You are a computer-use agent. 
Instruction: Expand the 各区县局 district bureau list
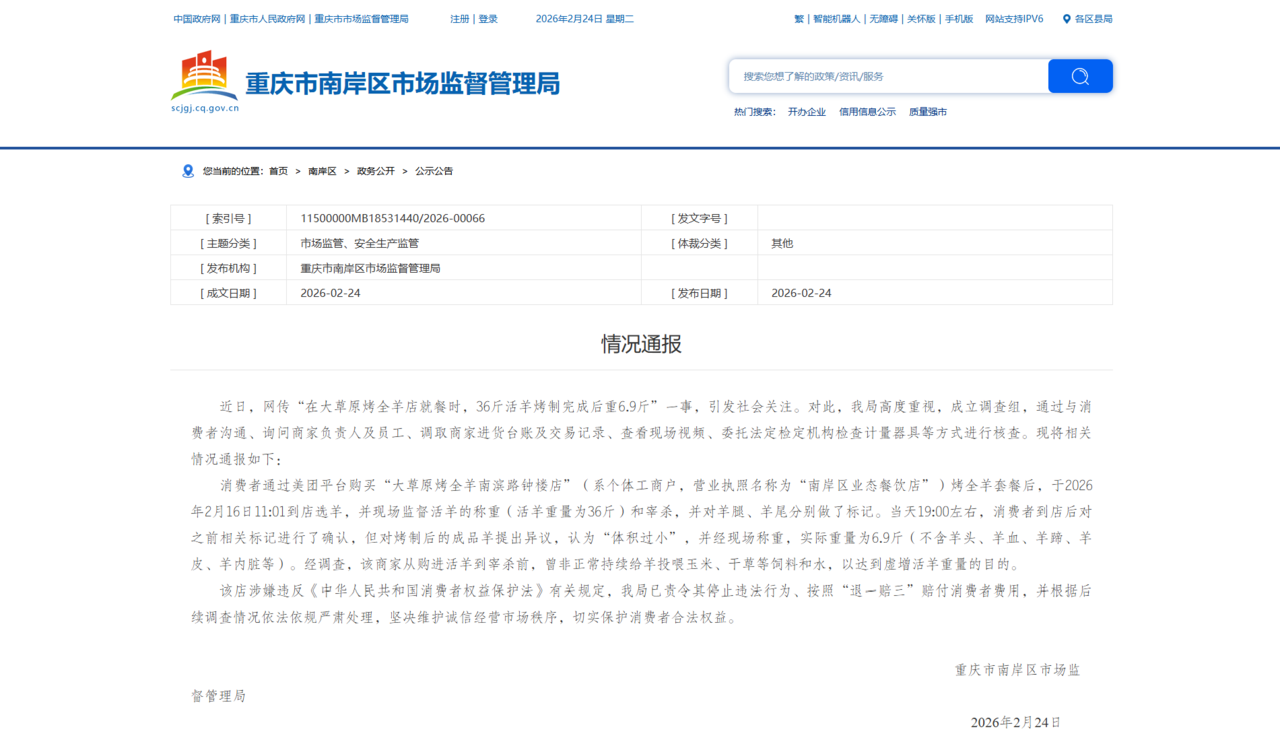pyautogui.click(x=1093, y=19)
